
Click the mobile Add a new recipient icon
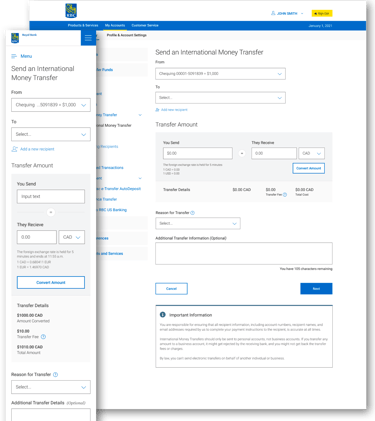[x=14, y=149]
